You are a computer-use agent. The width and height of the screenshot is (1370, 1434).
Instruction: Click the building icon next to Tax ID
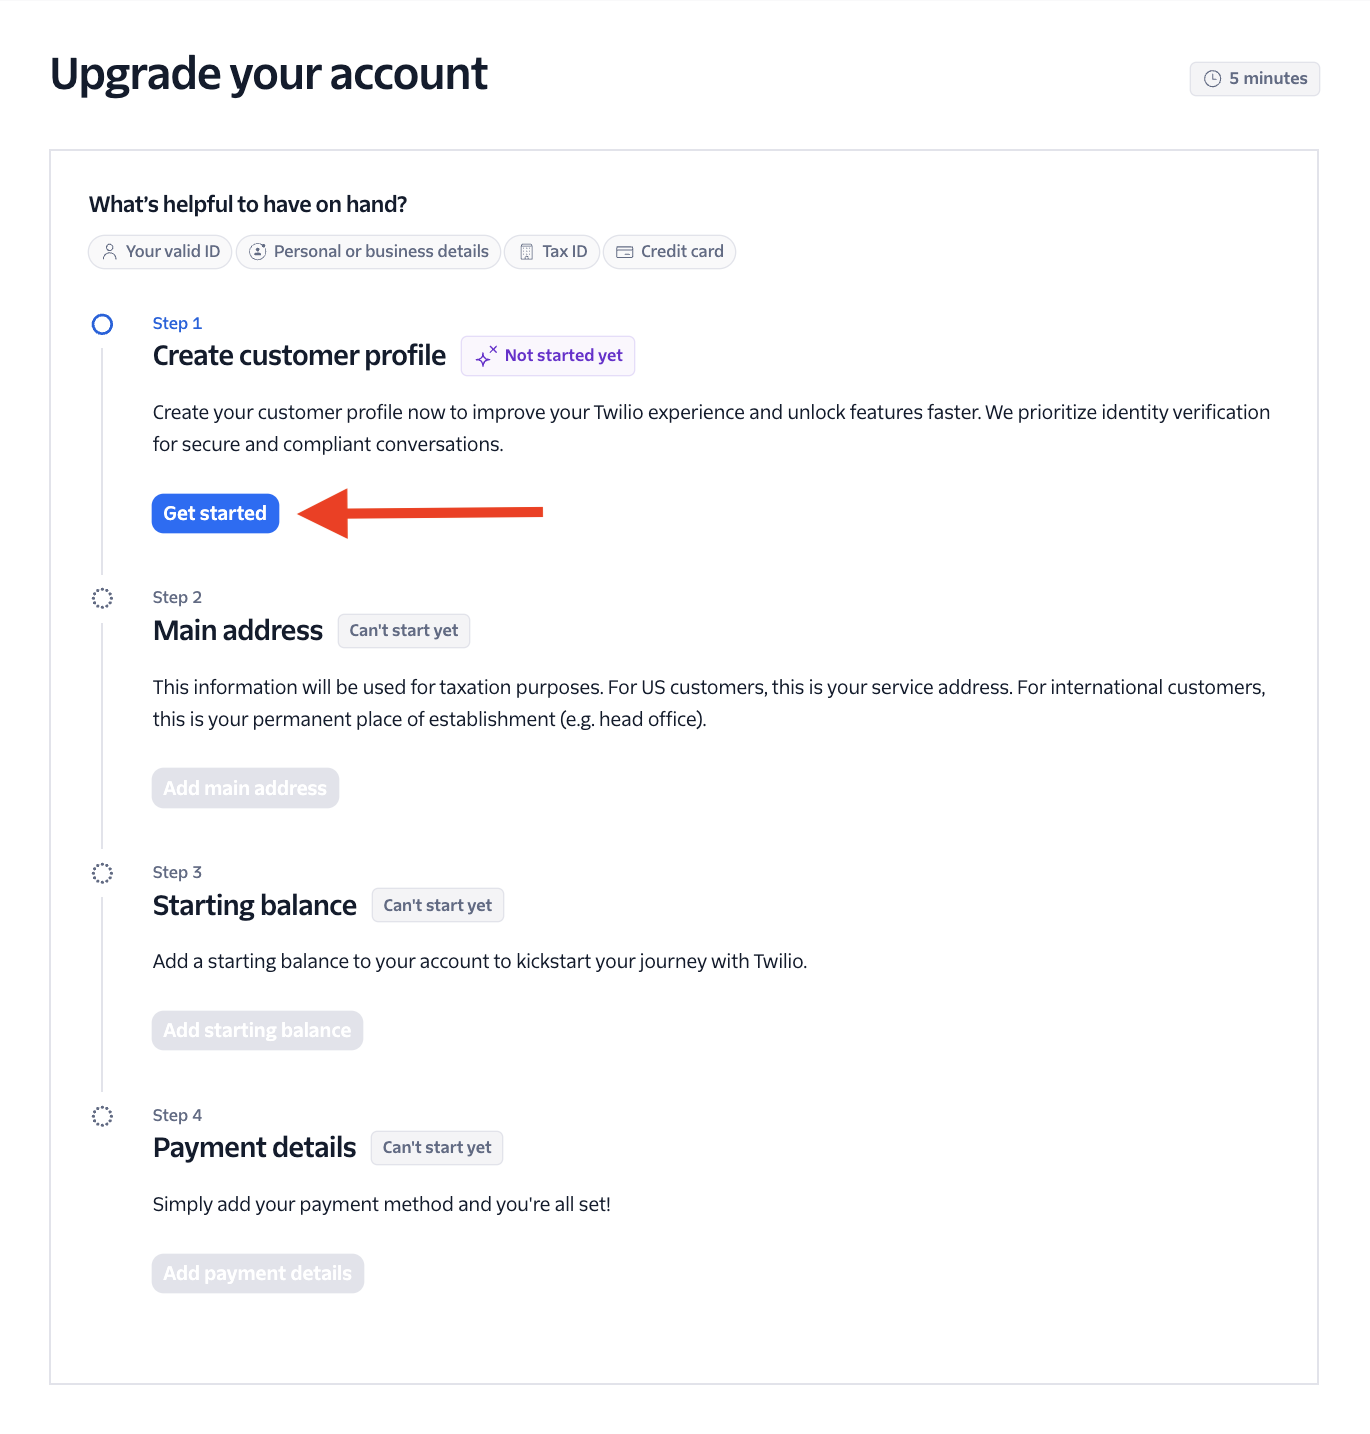pyautogui.click(x=526, y=252)
